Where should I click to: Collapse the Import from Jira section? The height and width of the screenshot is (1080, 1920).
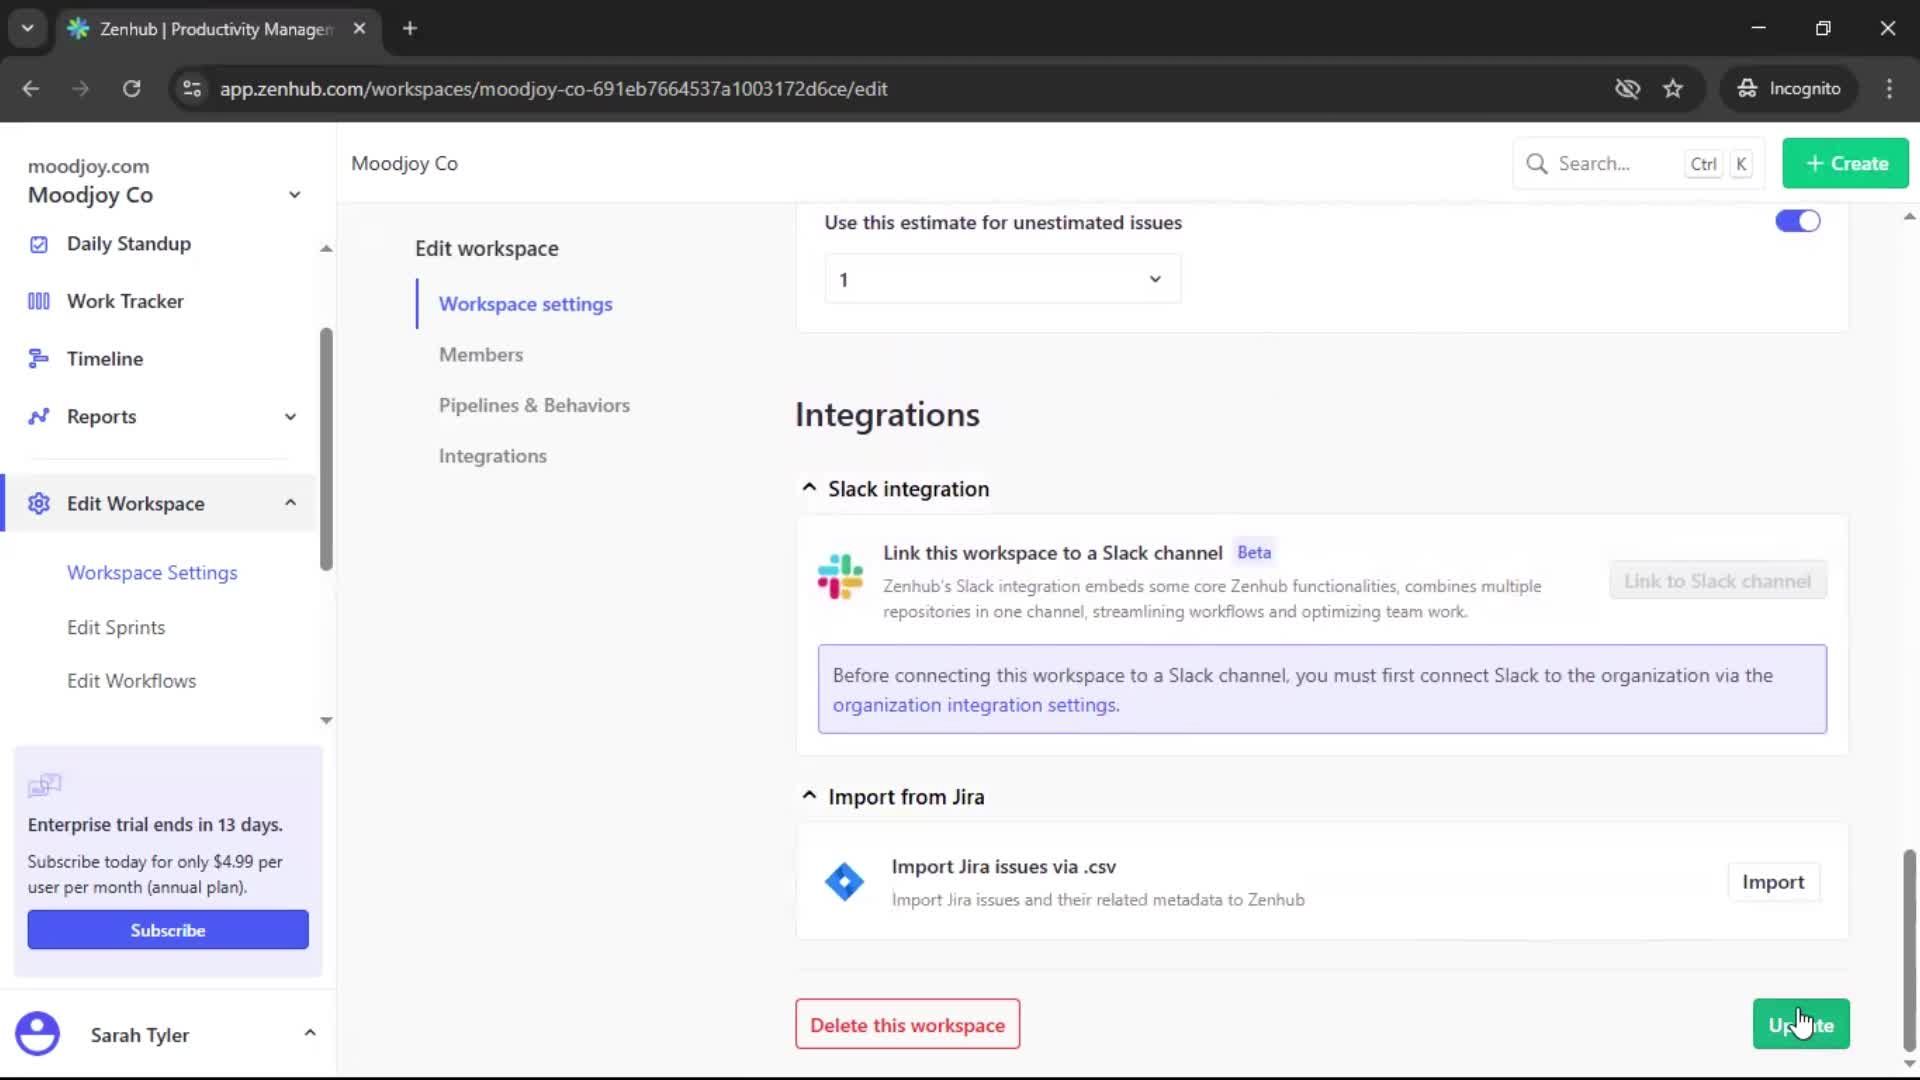point(809,796)
